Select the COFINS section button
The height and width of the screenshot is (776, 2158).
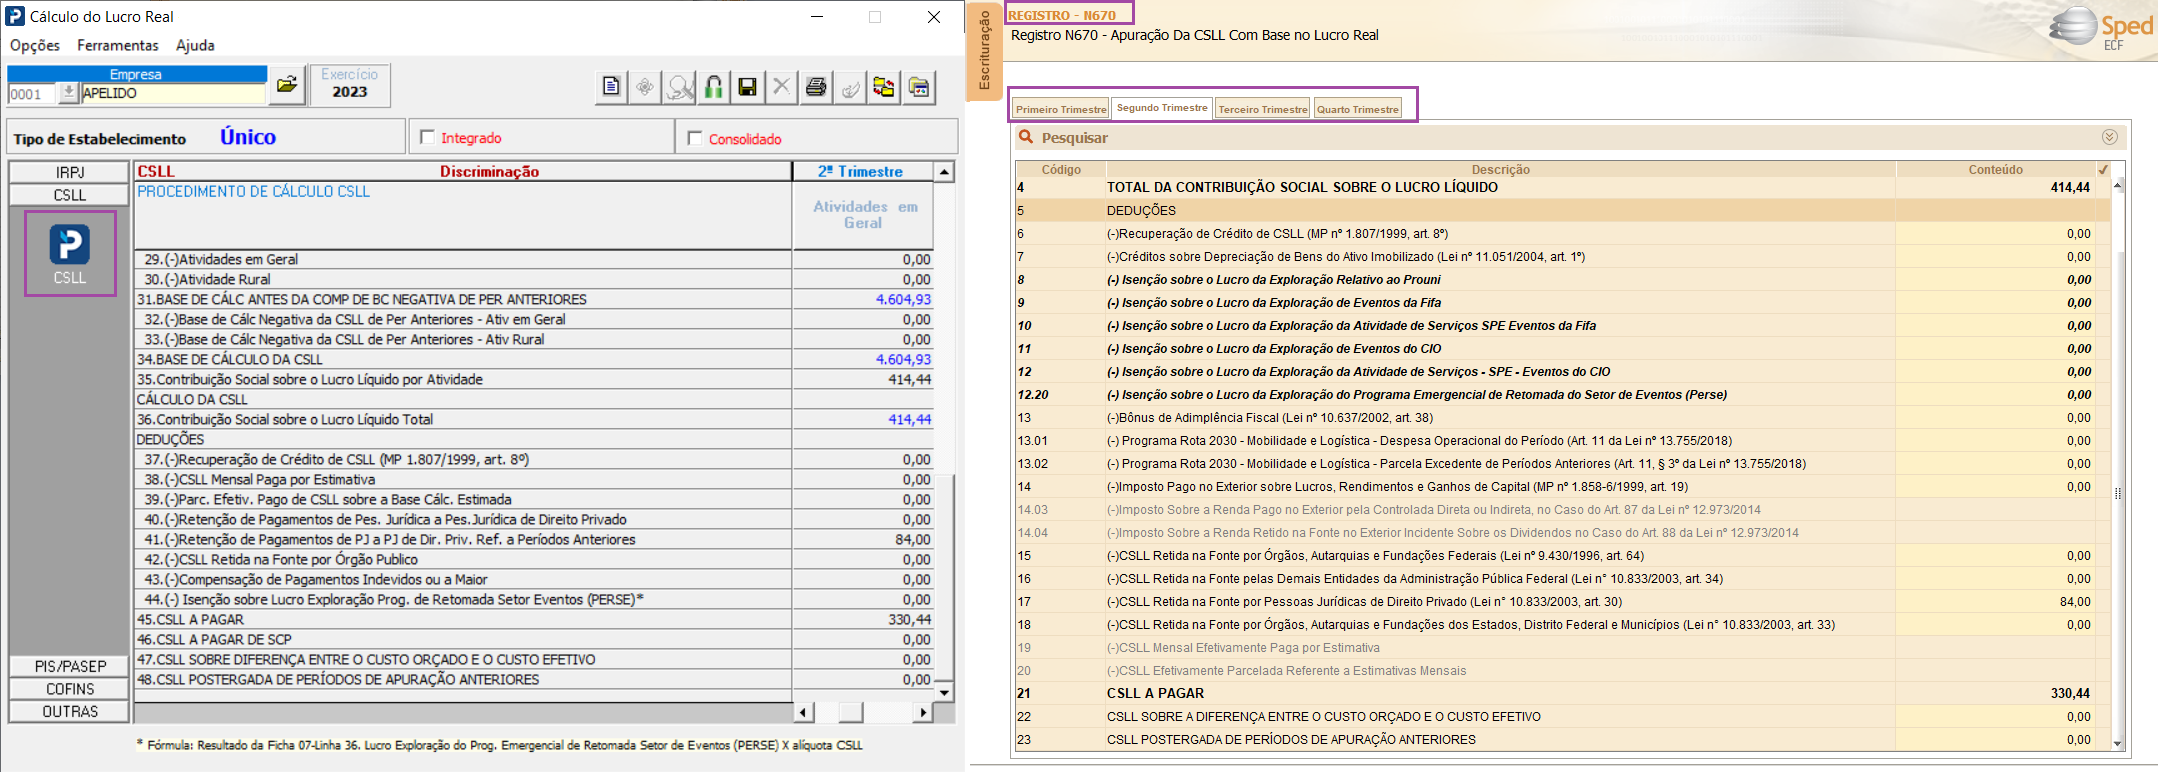point(70,689)
